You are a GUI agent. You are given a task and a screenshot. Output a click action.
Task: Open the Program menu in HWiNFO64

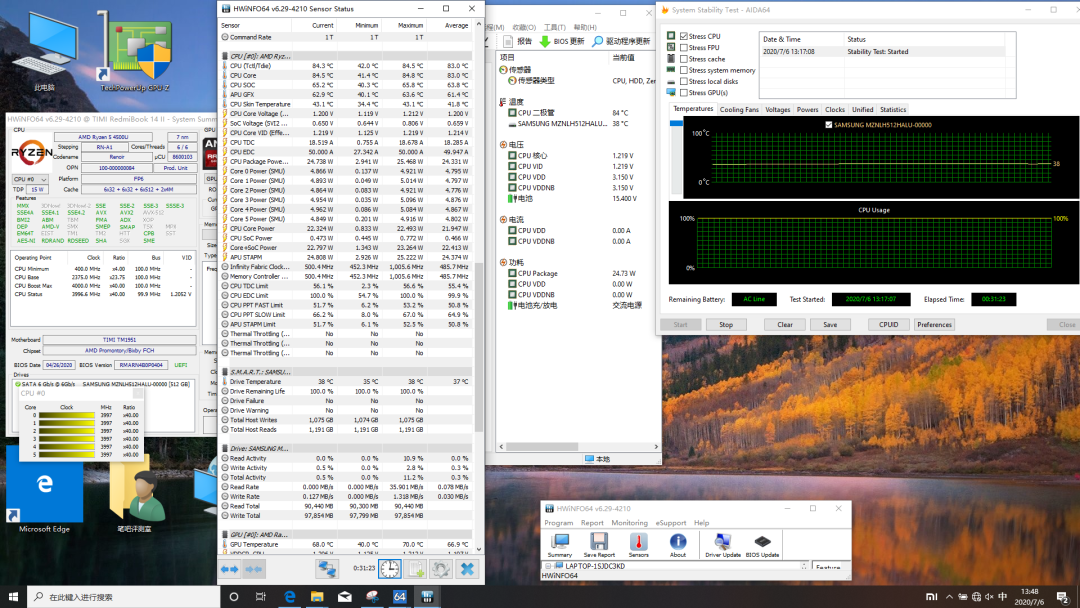[x=559, y=523]
